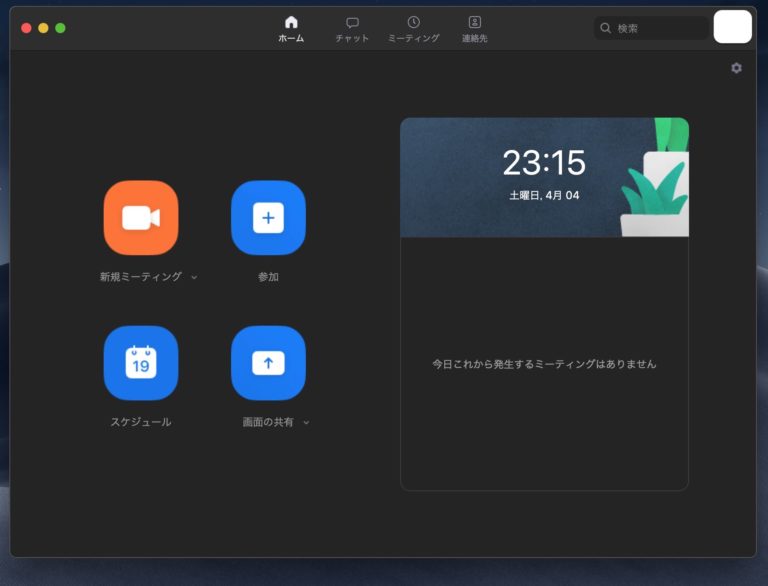768x586 pixels.
Task: Expand the 新規ミーティング dropdown chevron
Action: click(x=194, y=277)
